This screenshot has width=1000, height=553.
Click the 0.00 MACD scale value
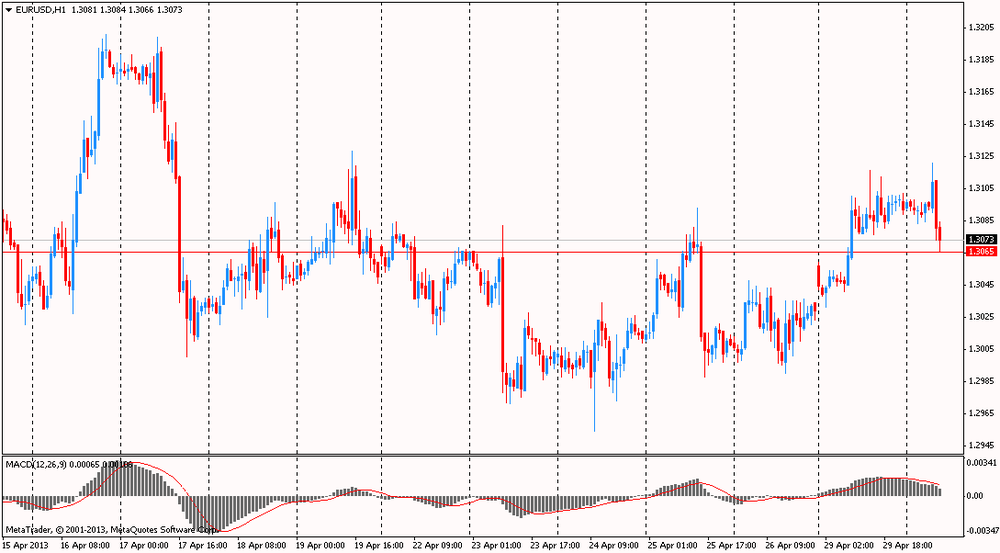pos(975,496)
